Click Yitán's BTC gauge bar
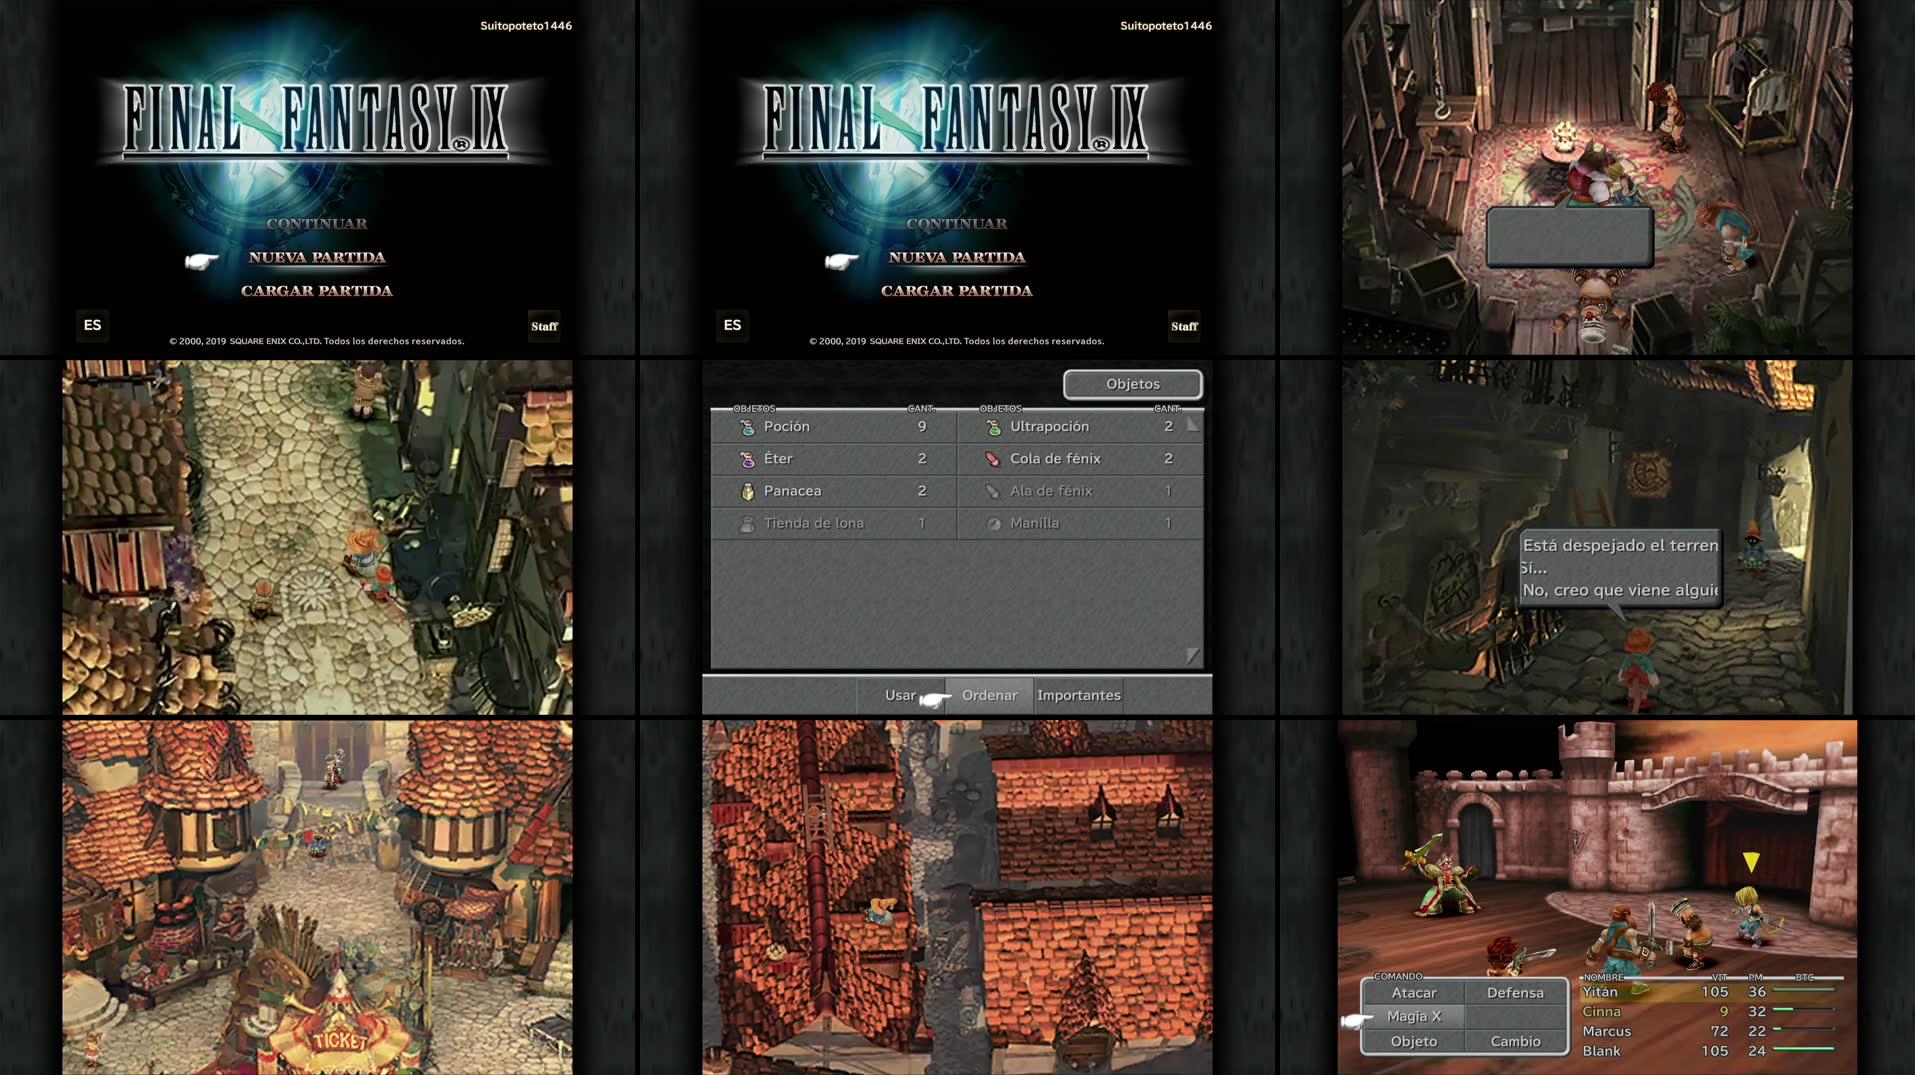The image size is (1915, 1075). click(x=1804, y=991)
